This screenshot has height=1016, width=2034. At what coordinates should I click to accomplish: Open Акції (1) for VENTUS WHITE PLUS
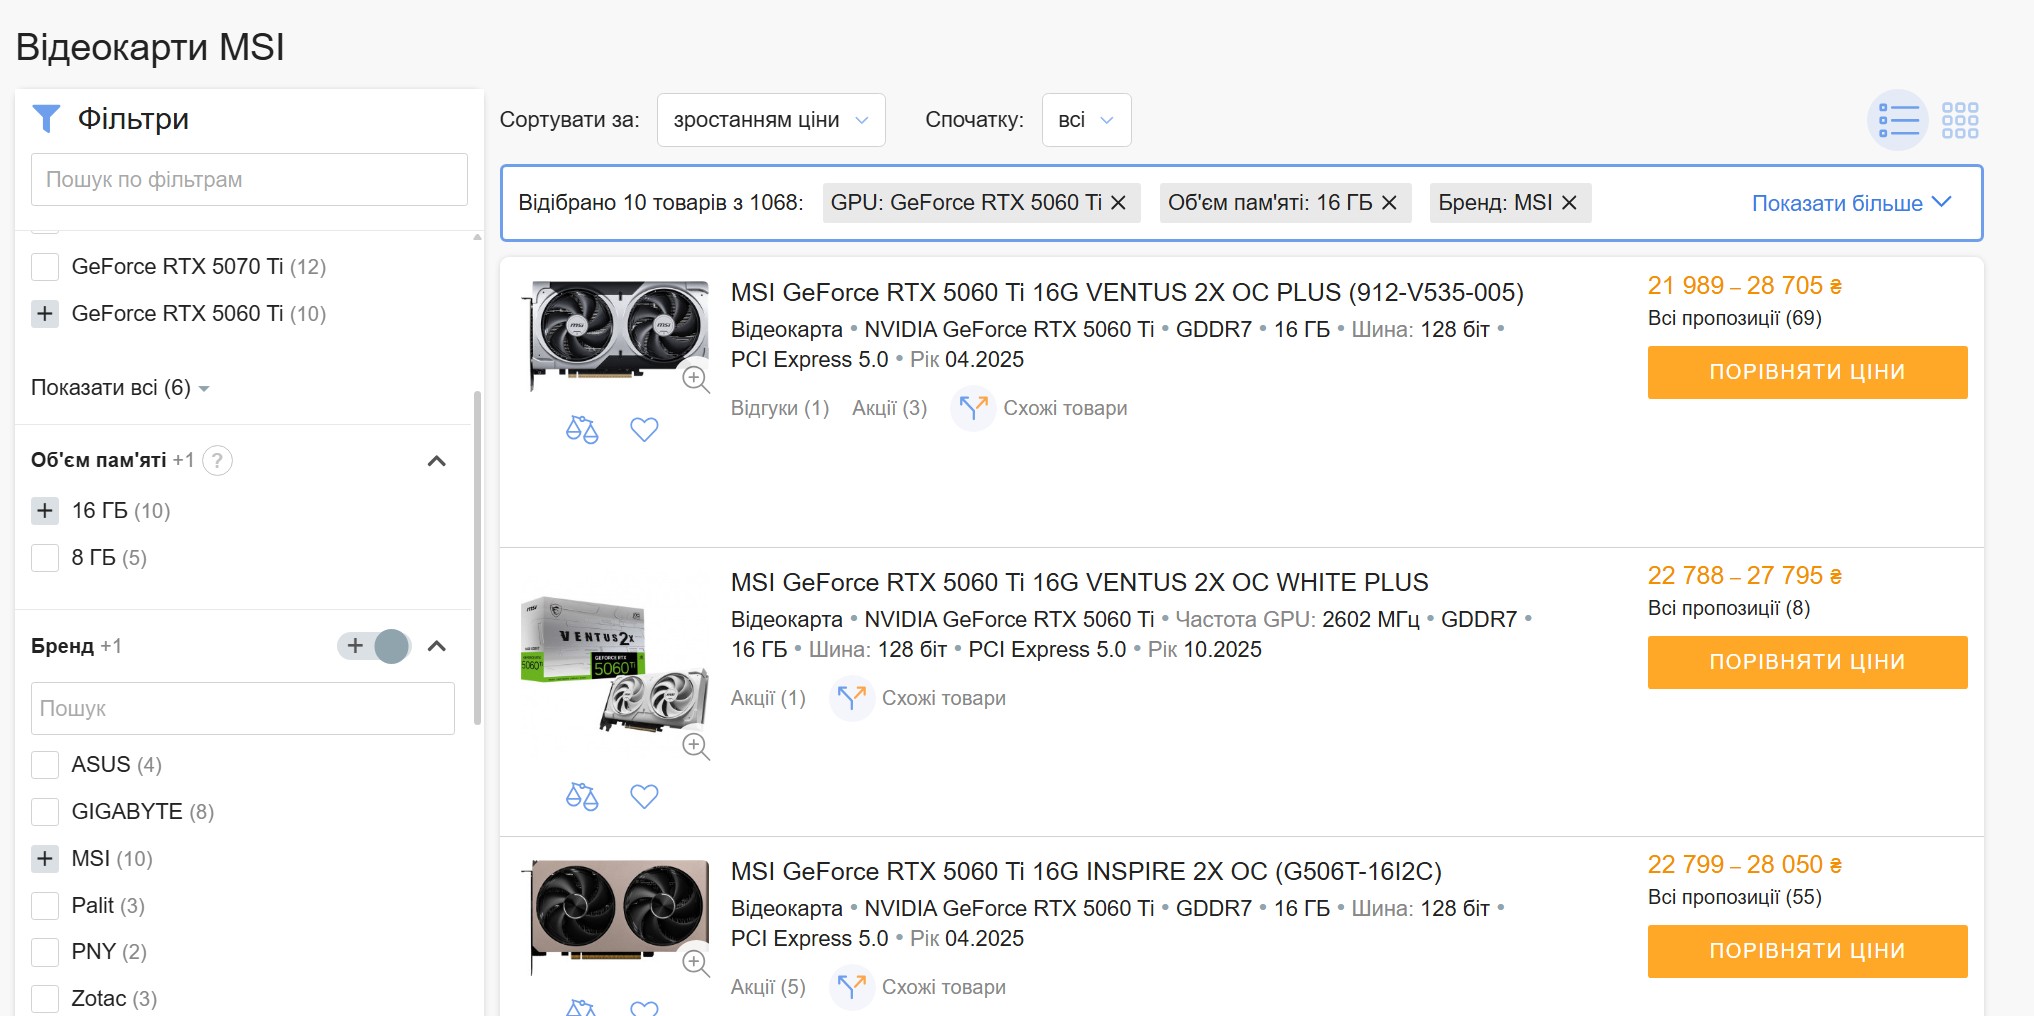click(768, 698)
